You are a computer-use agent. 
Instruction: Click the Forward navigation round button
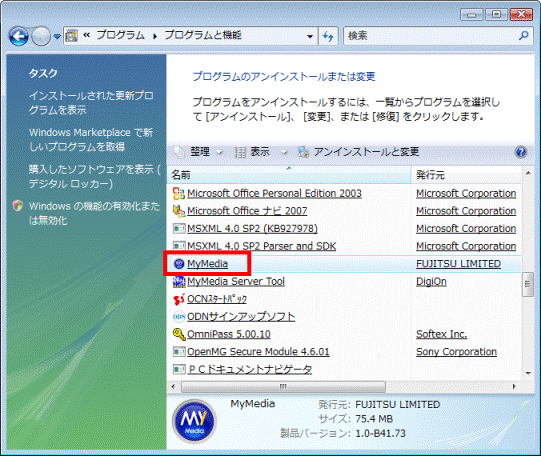(x=41, y=36)
